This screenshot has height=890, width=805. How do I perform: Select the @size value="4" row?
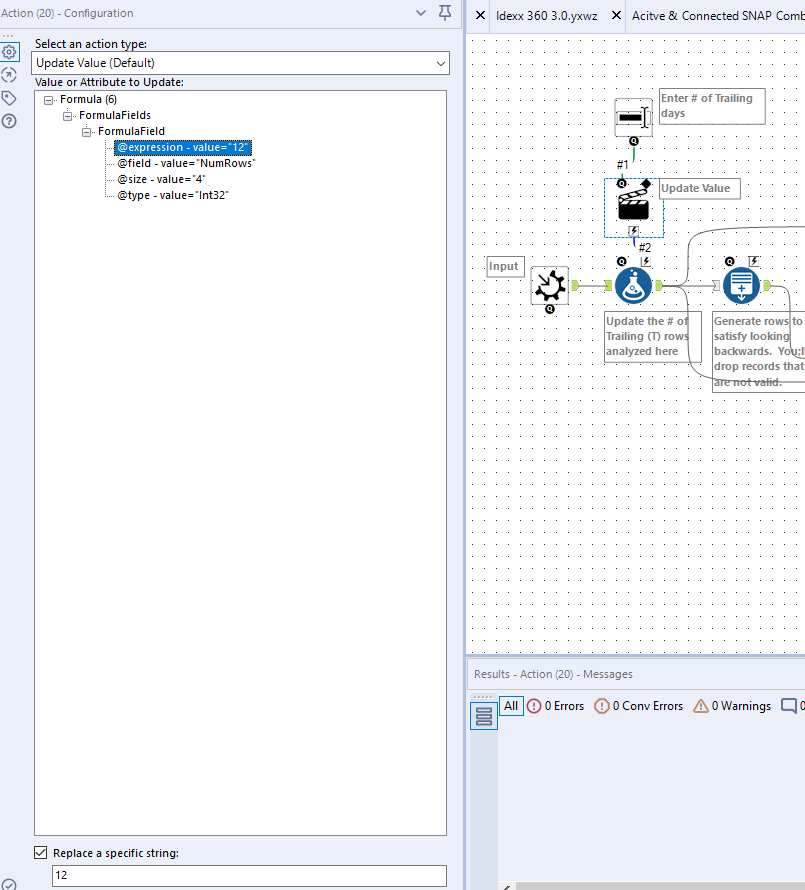pyautogui.click(x=161, y=179)
